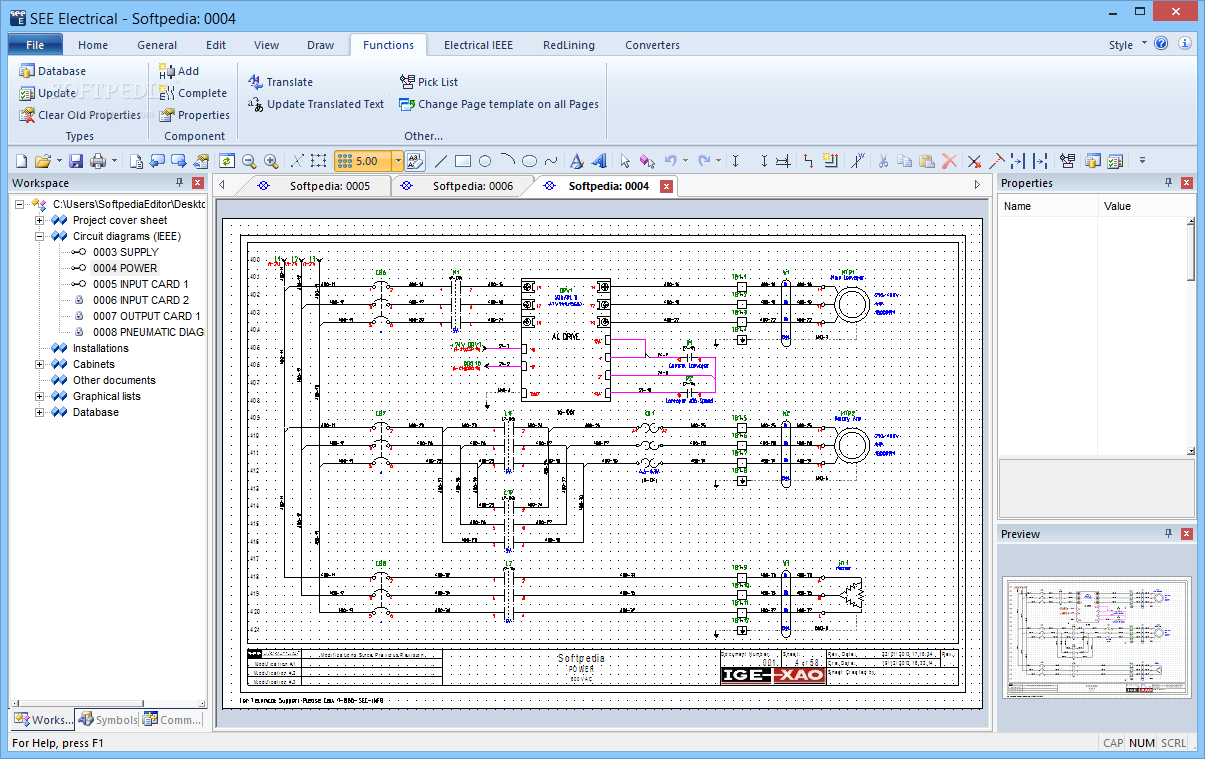
Task: Open the Electrical IEEE ribbon tab
Action: [x=479, y=45]
